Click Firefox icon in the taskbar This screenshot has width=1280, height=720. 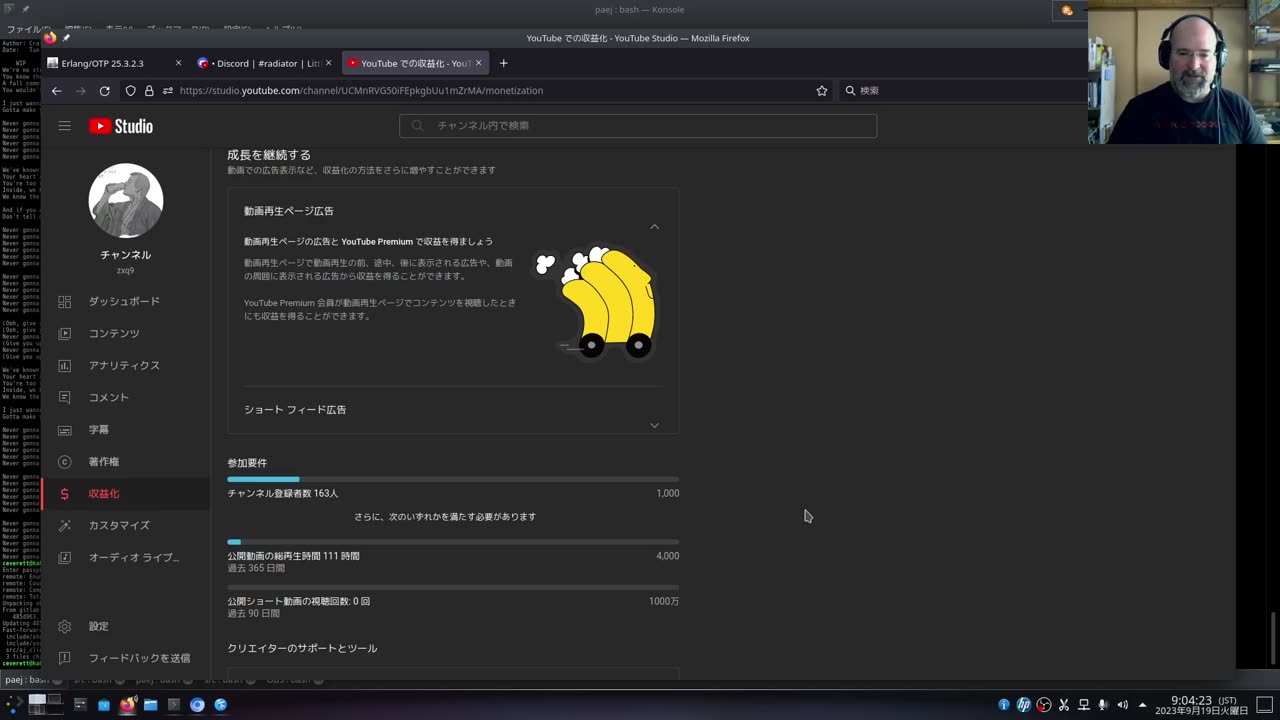127,704
